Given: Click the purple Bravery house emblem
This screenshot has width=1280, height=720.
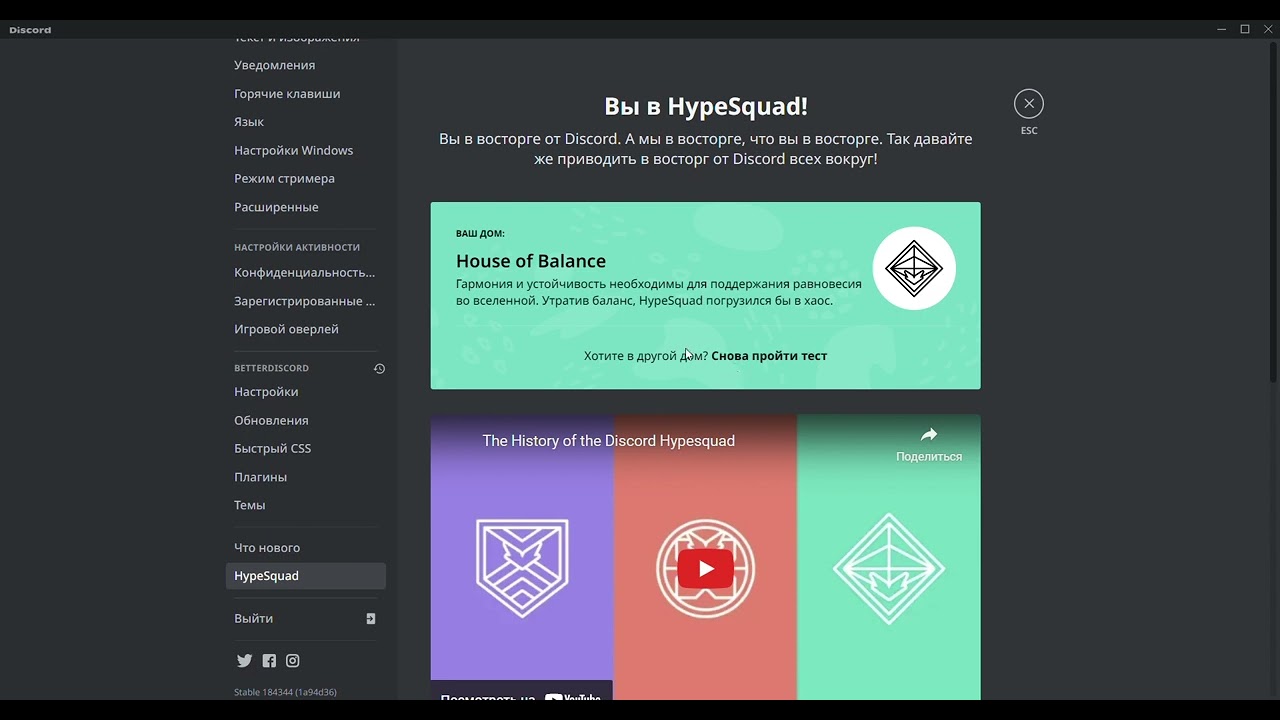Looking at the screenshot, I should click(522, 568).
